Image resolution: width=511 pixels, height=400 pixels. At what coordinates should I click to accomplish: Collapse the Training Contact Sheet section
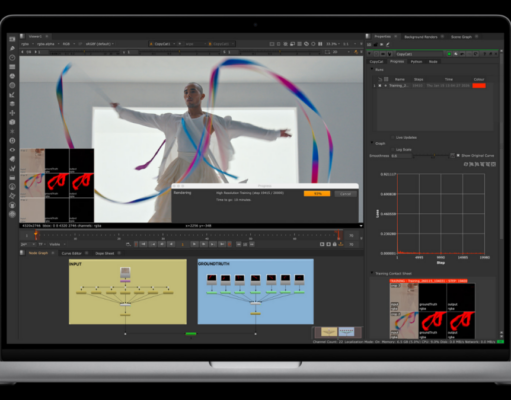pyautogui.click(x=372, y=273)
